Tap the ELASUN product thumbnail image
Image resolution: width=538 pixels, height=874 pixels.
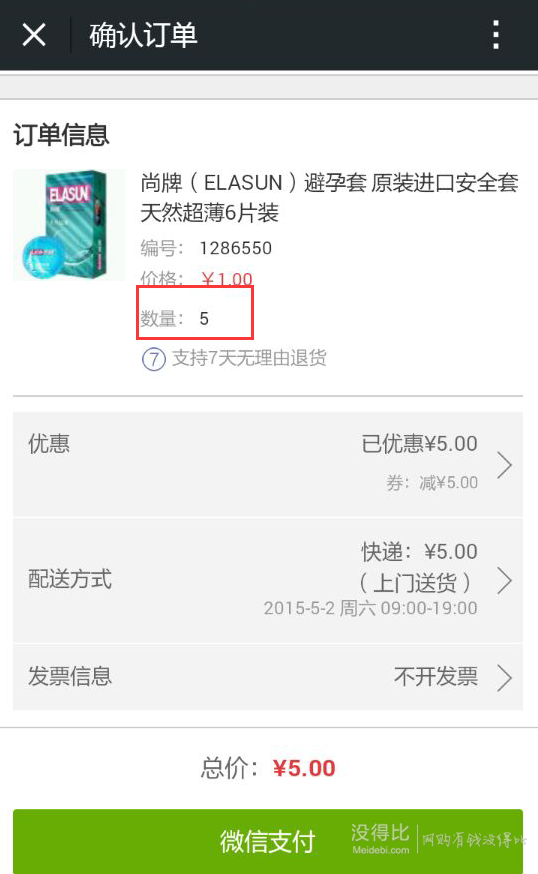69,225
